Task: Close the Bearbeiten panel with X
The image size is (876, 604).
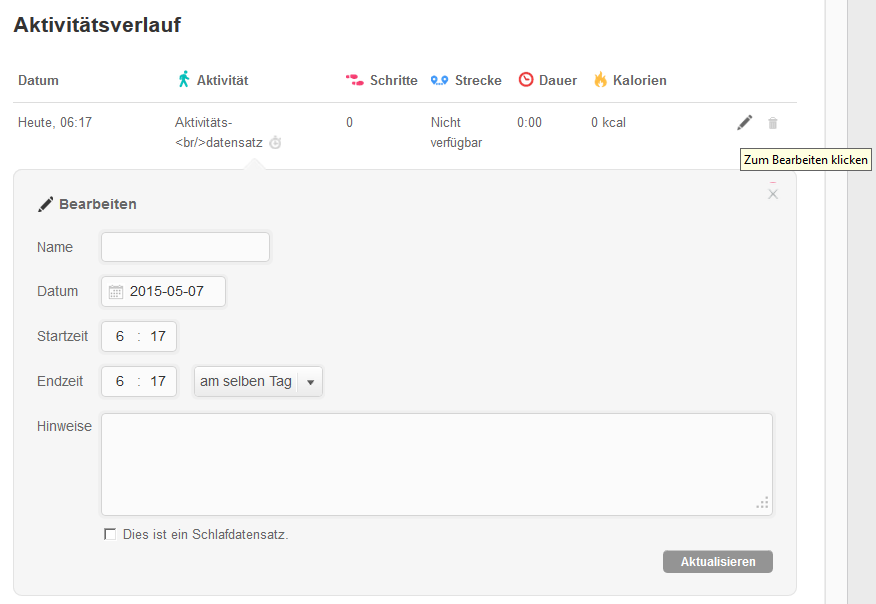Action: (x=772, y=194)
